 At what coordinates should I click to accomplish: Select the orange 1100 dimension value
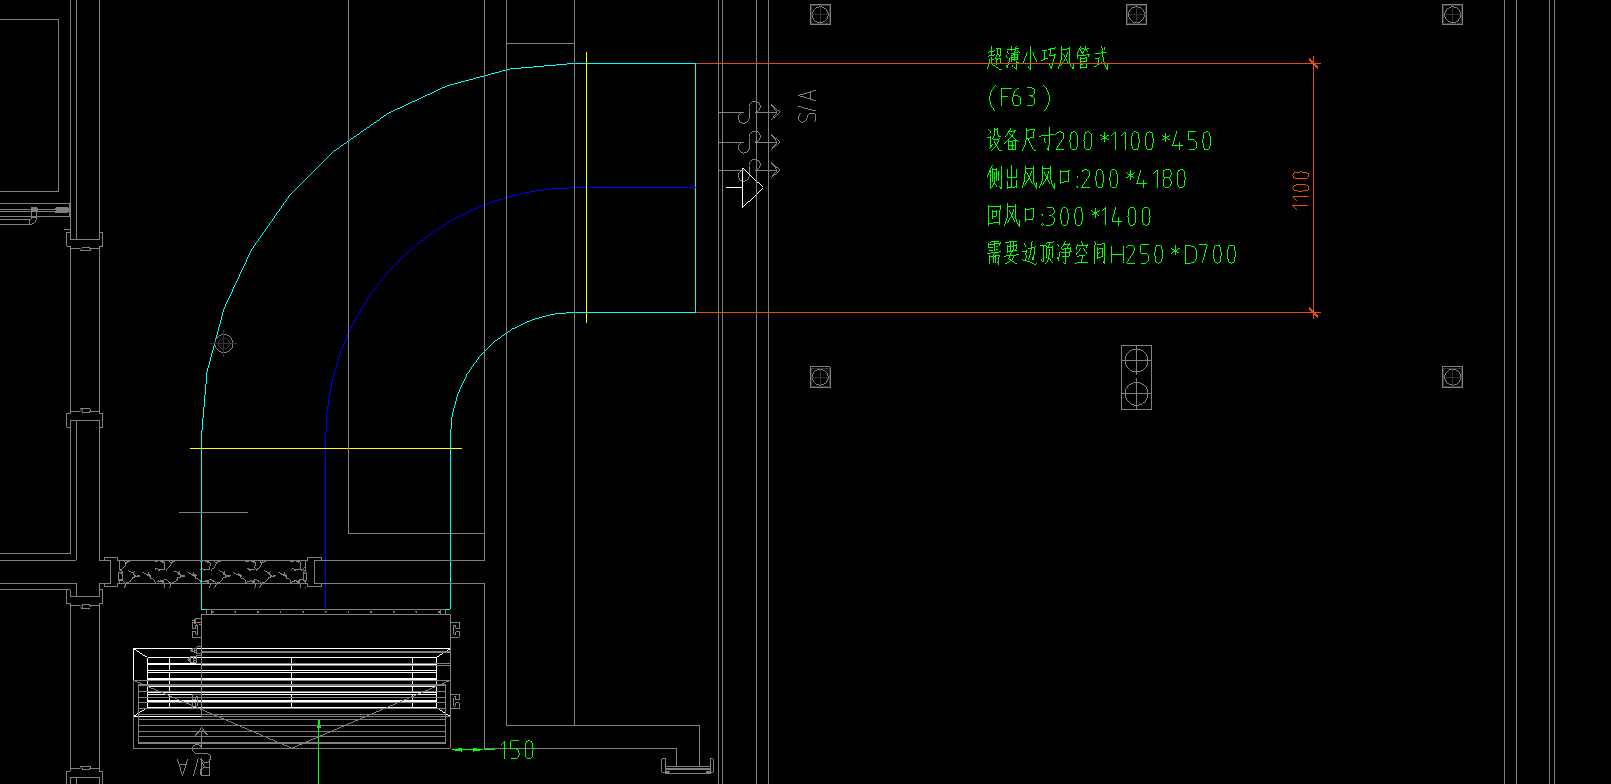pos(1301,189)
